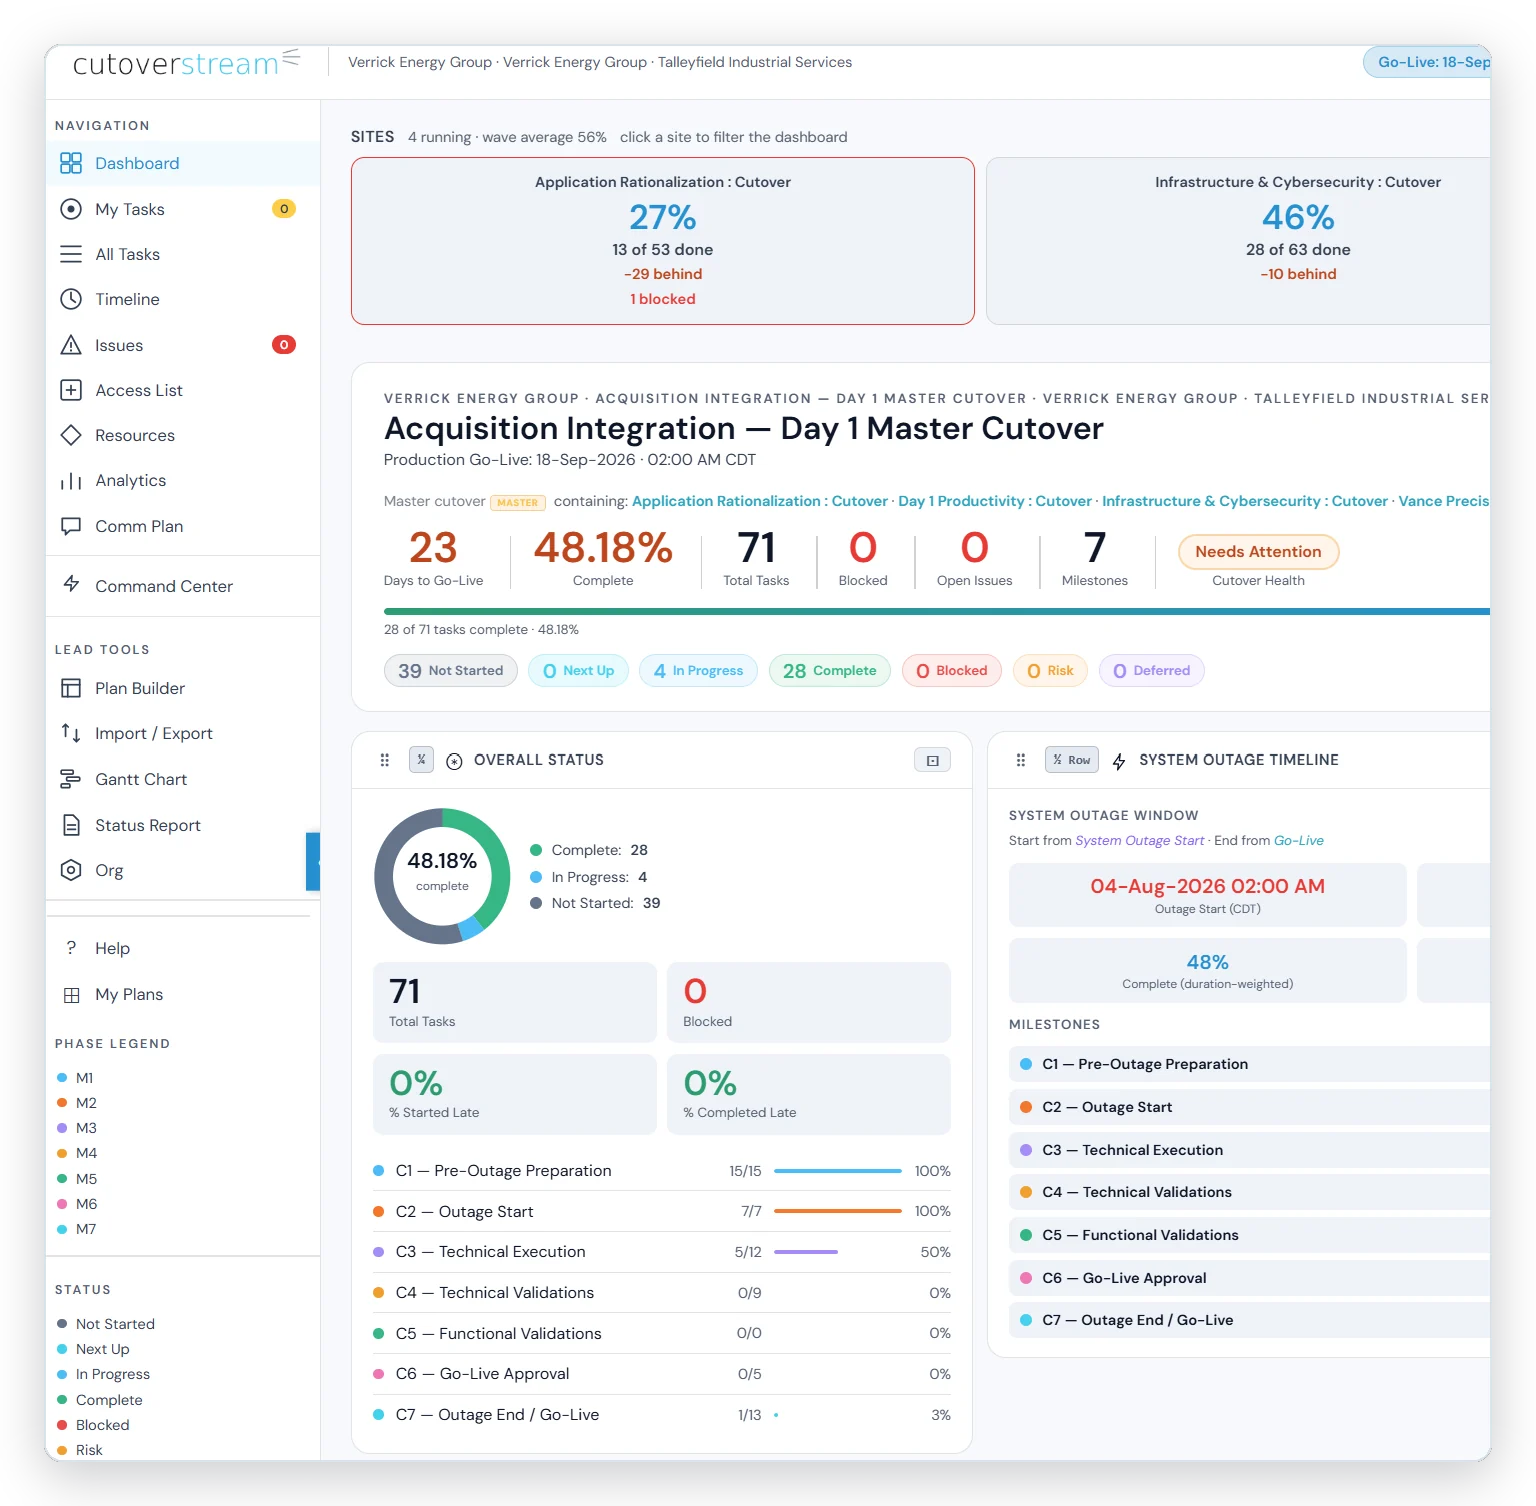Viewport: 1536px width, 1506px height.
Task: Grab the System Outage Timeline drag handle
Action: pyautogui.click(x=1021, y=760)
